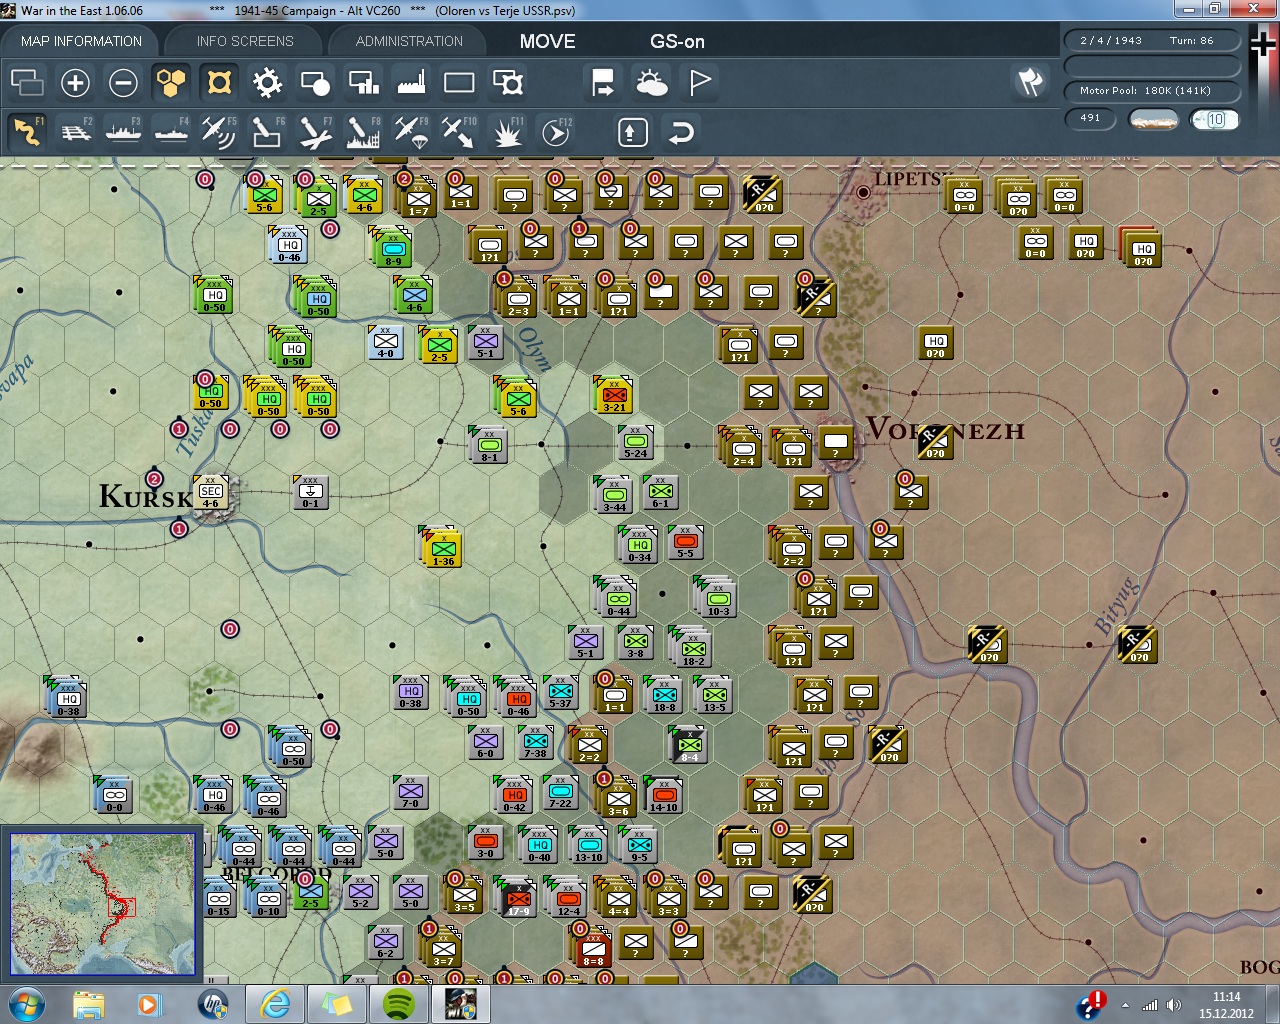Select the yellow 1-36 infantry unit
The width and height of the screenshot is (1280, 1024).
tap(443, 549)
